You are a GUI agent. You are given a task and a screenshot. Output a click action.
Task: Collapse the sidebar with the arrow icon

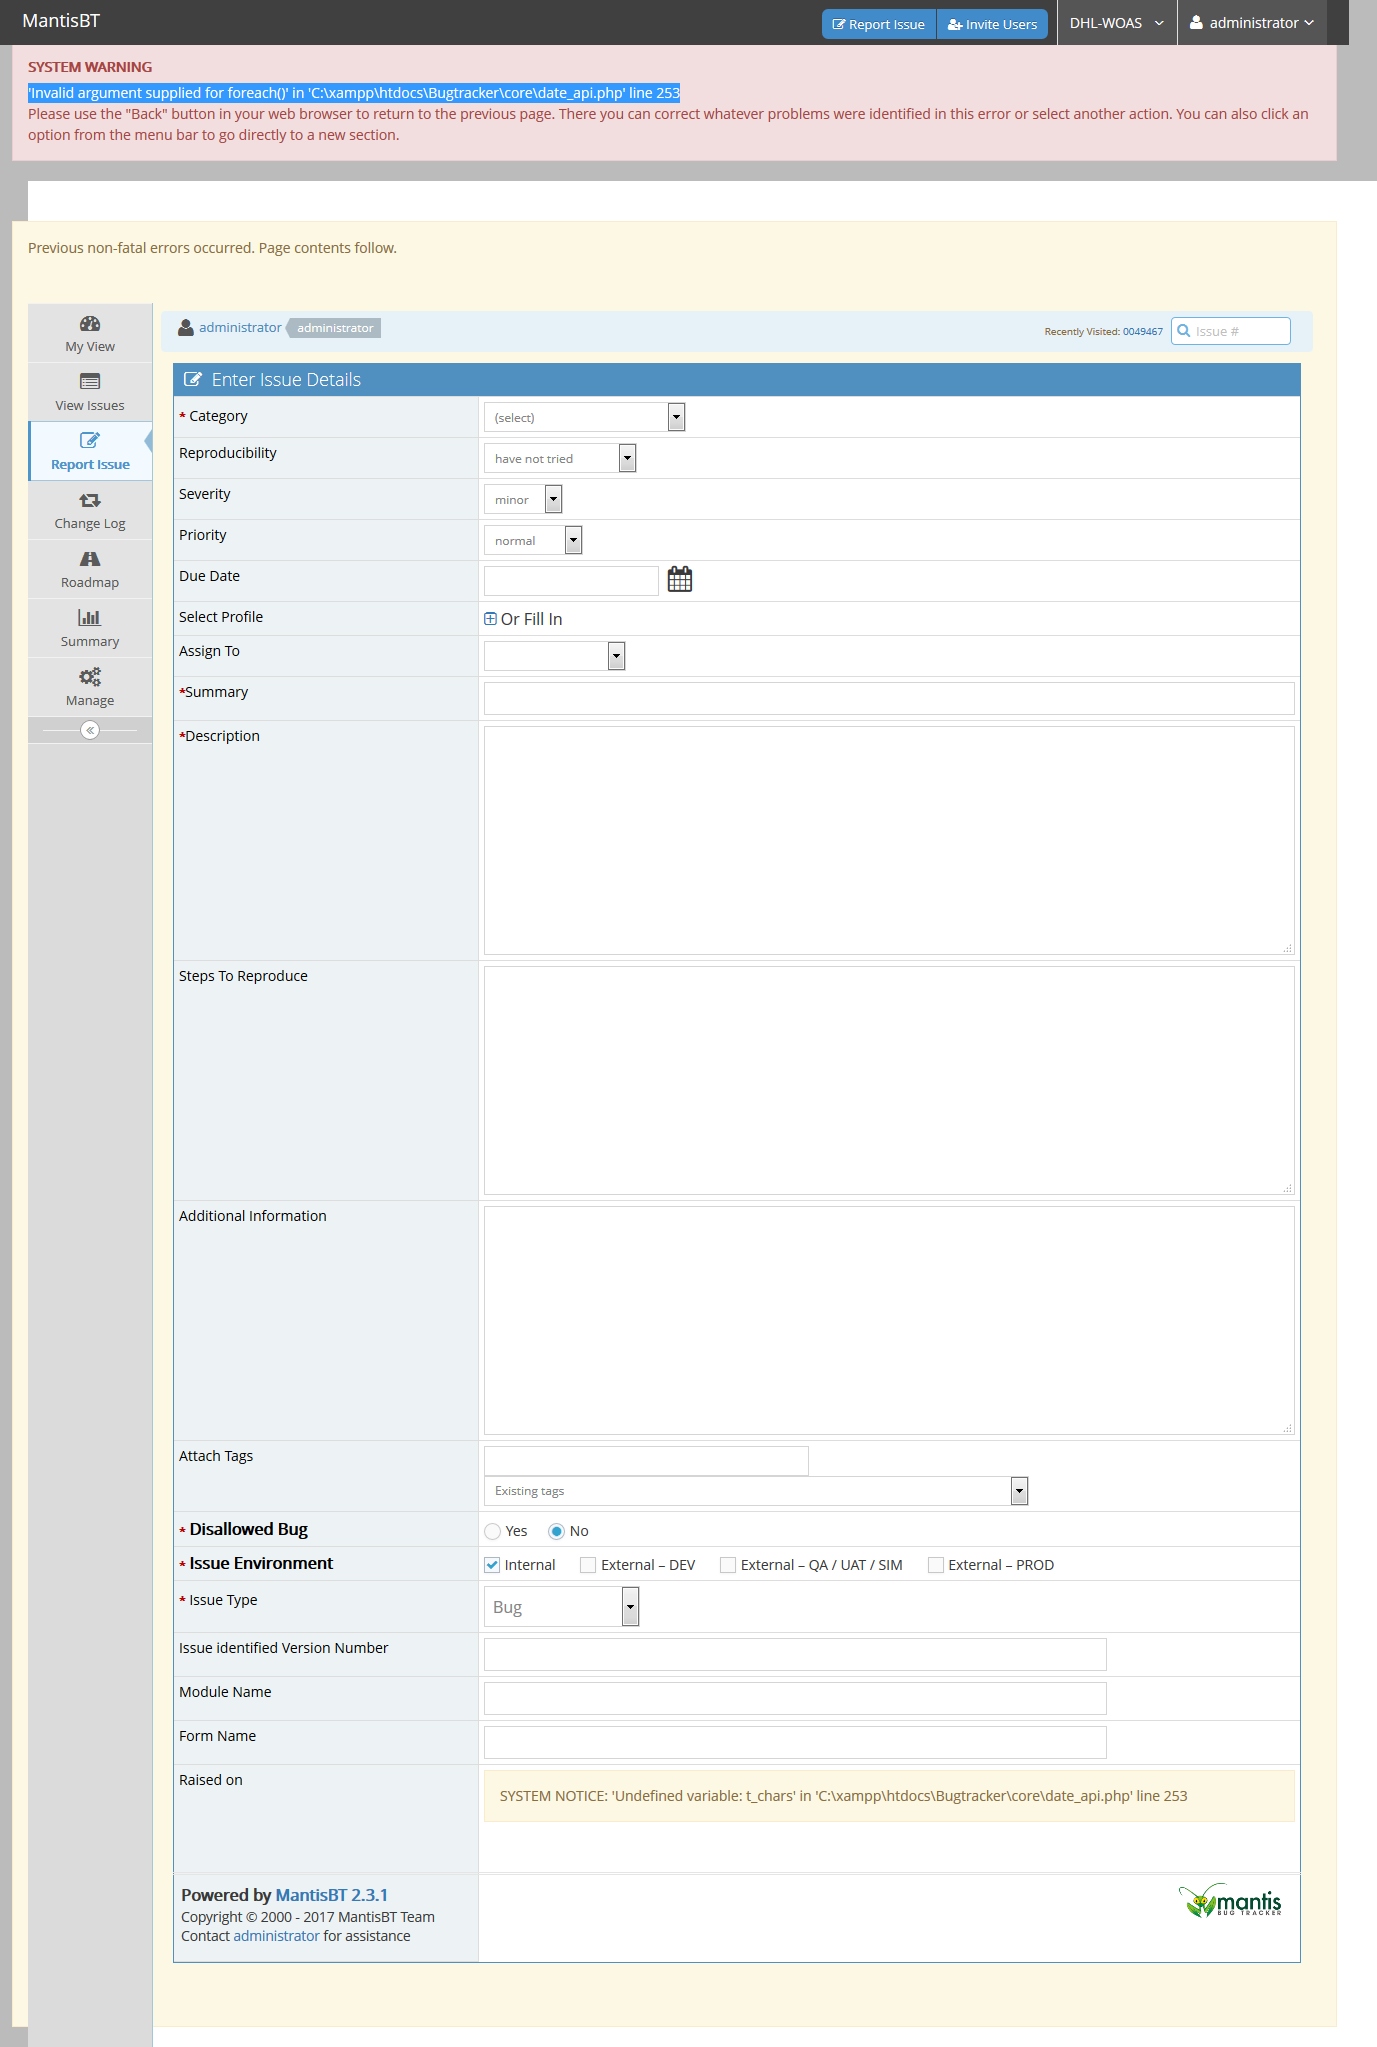[90, 730]
